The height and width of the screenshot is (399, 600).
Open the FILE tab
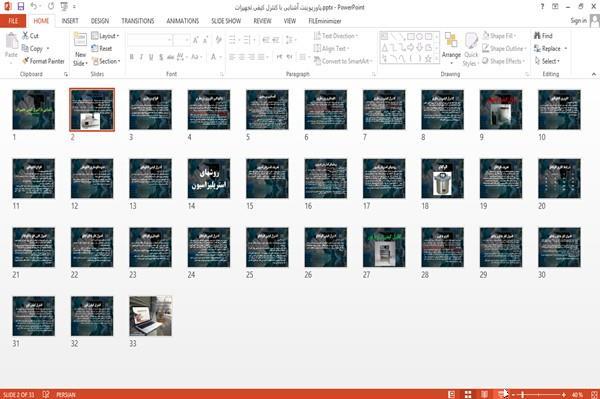[x=13, y=21]
